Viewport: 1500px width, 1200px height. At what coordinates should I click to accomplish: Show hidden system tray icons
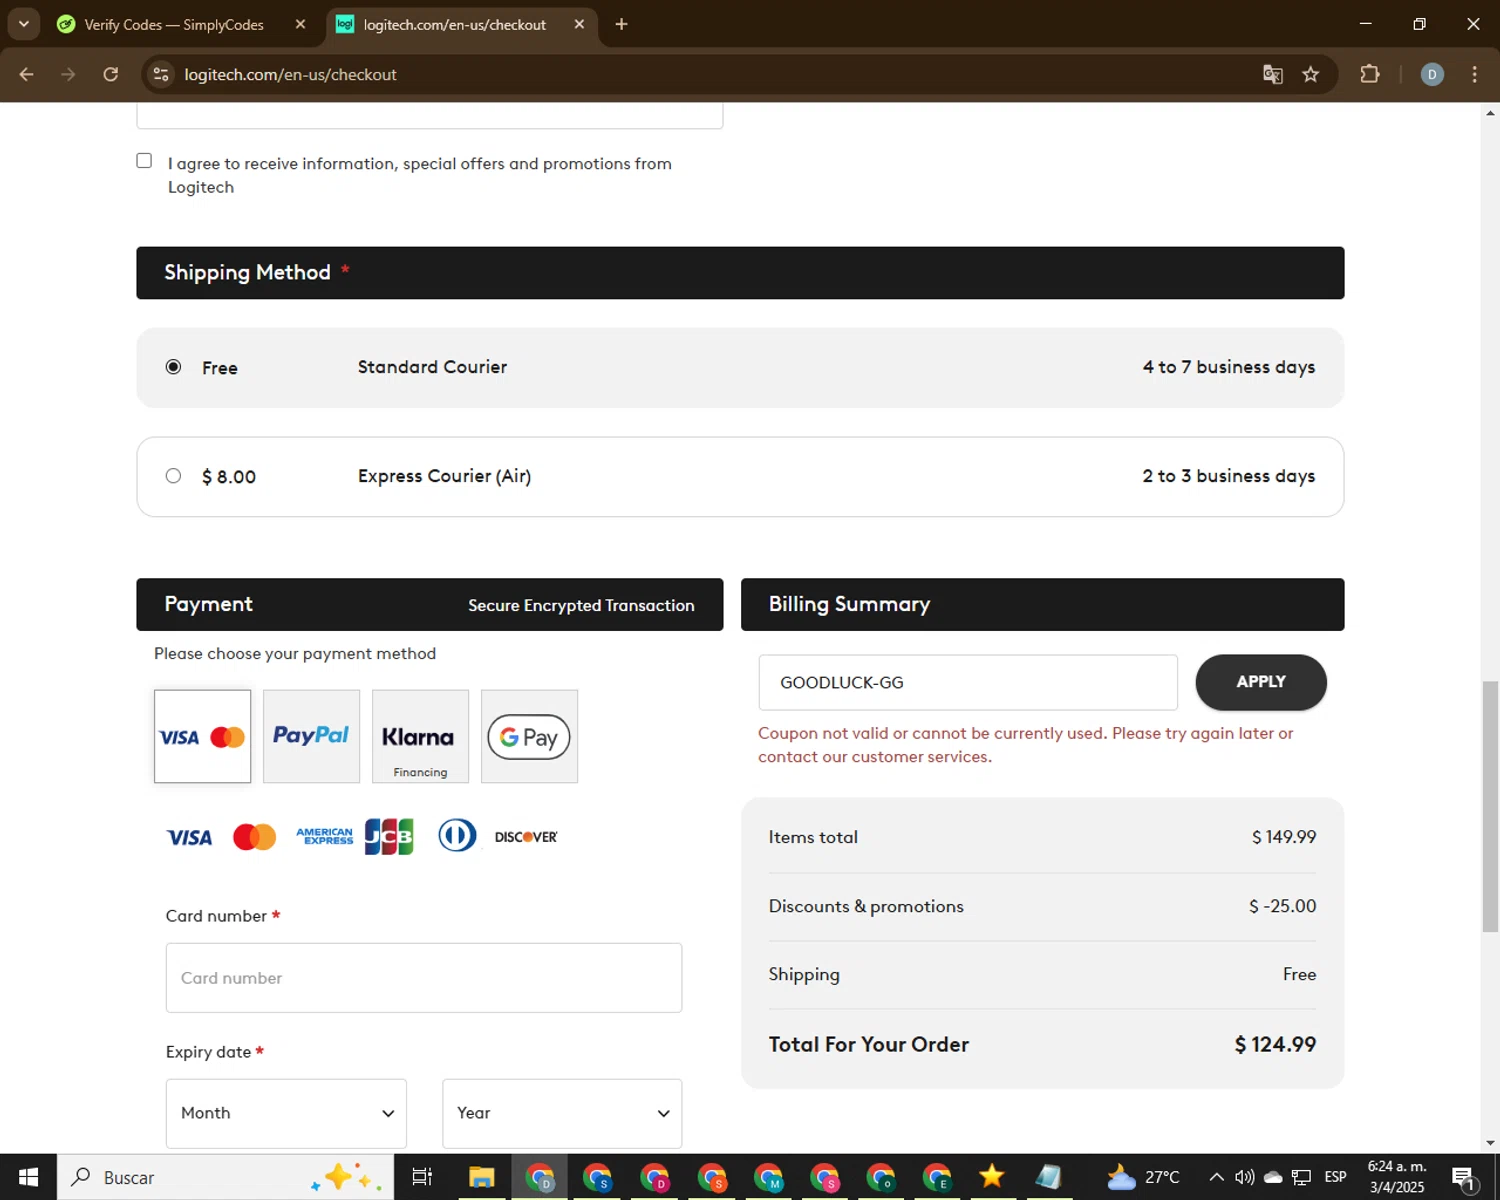[1216, 1177]
